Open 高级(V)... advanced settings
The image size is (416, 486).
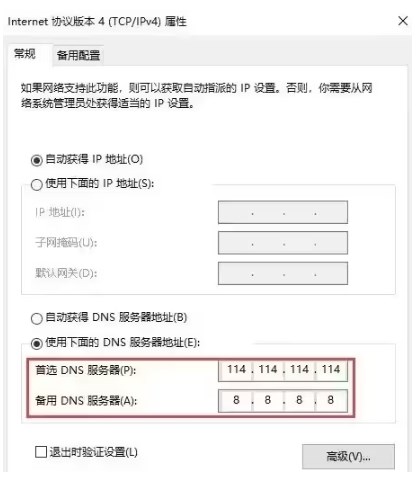[348, 456]
